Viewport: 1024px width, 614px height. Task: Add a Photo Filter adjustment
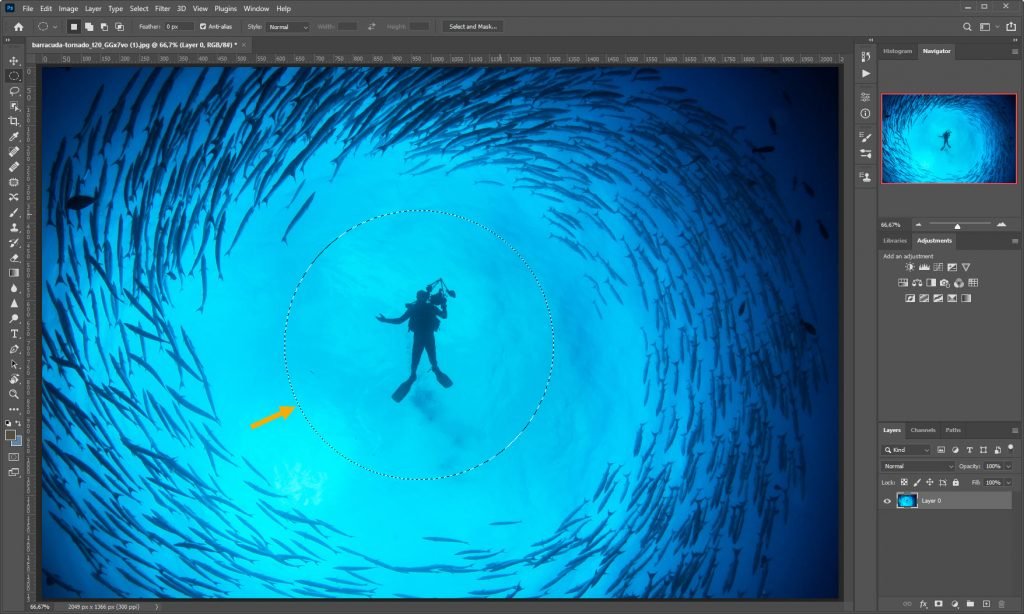[945, 283]
